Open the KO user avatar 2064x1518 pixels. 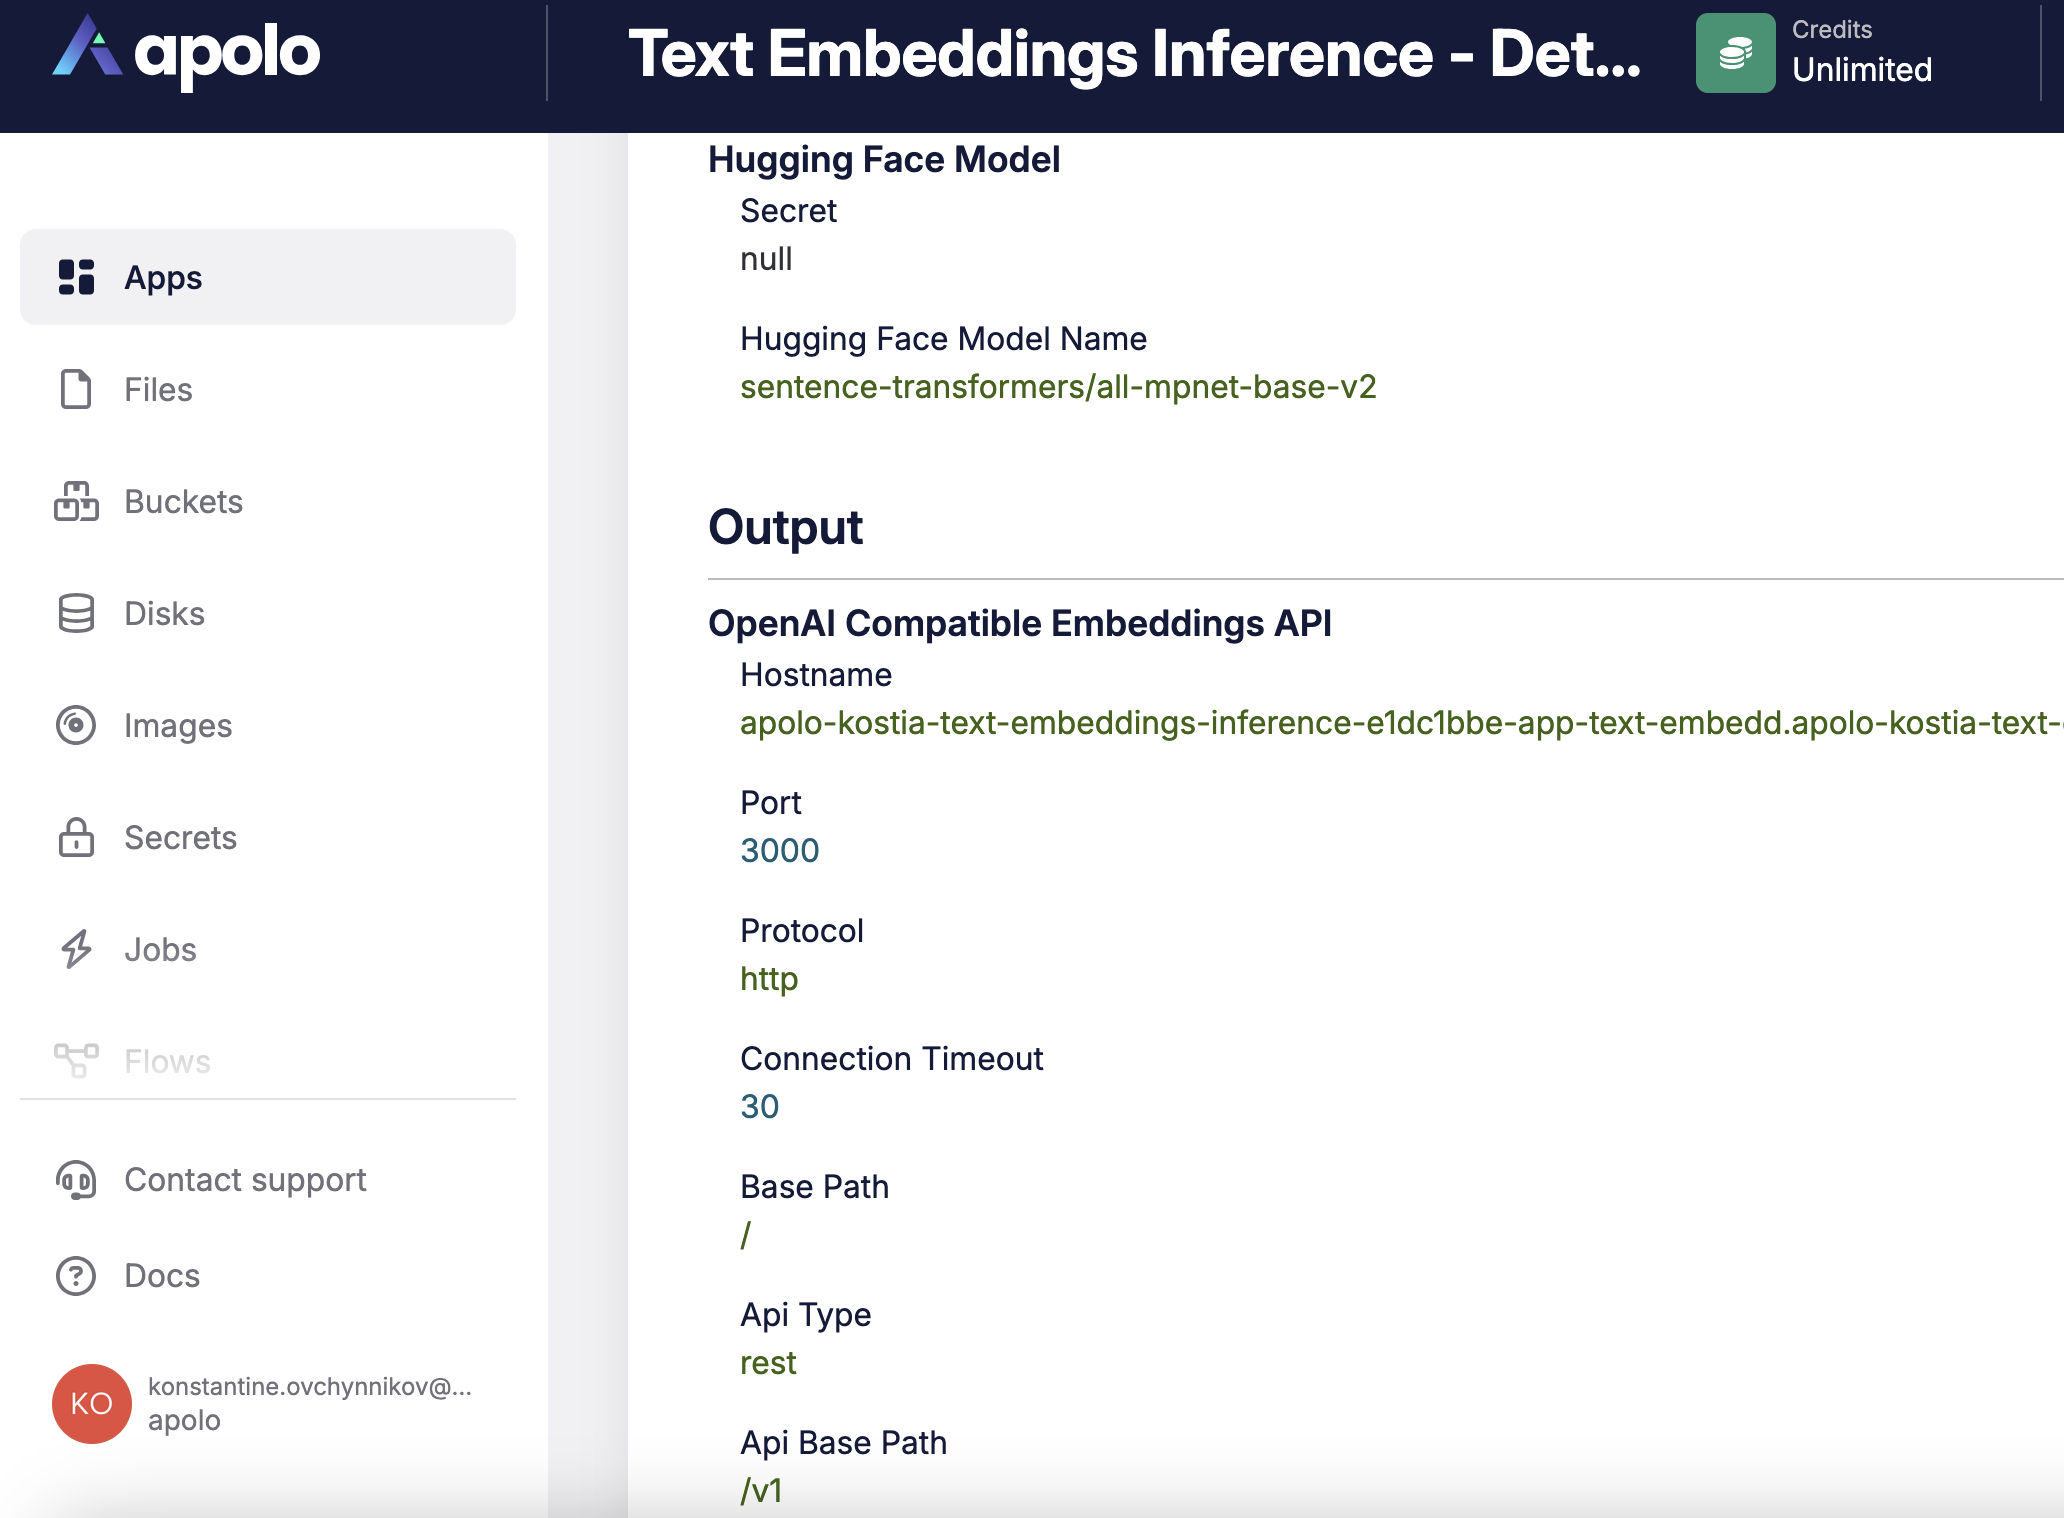[92, 1404]
